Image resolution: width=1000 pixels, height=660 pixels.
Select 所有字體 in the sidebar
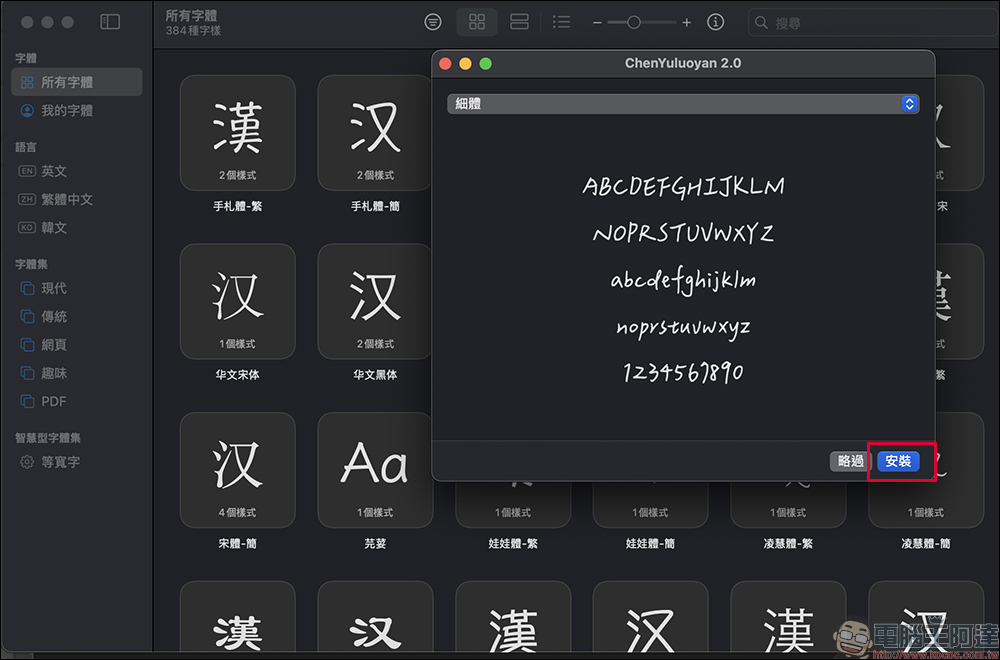click(x=77, y=82)
